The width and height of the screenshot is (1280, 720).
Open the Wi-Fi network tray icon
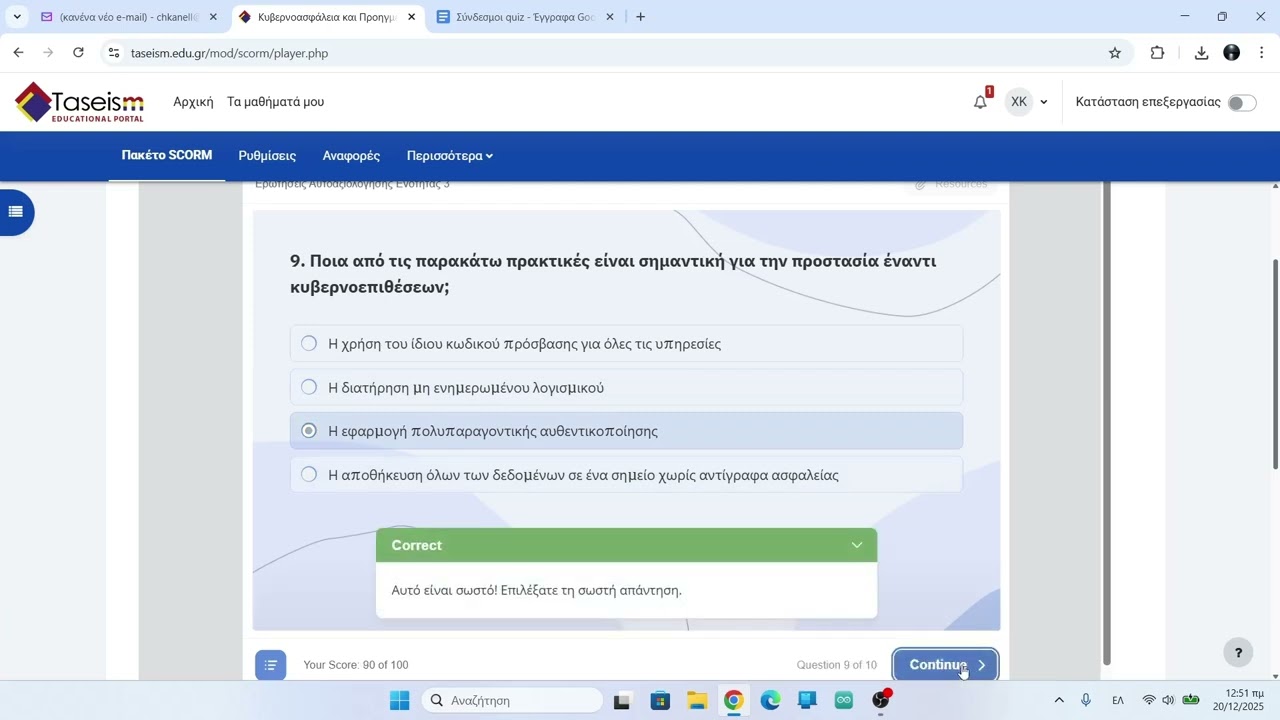1149,700
